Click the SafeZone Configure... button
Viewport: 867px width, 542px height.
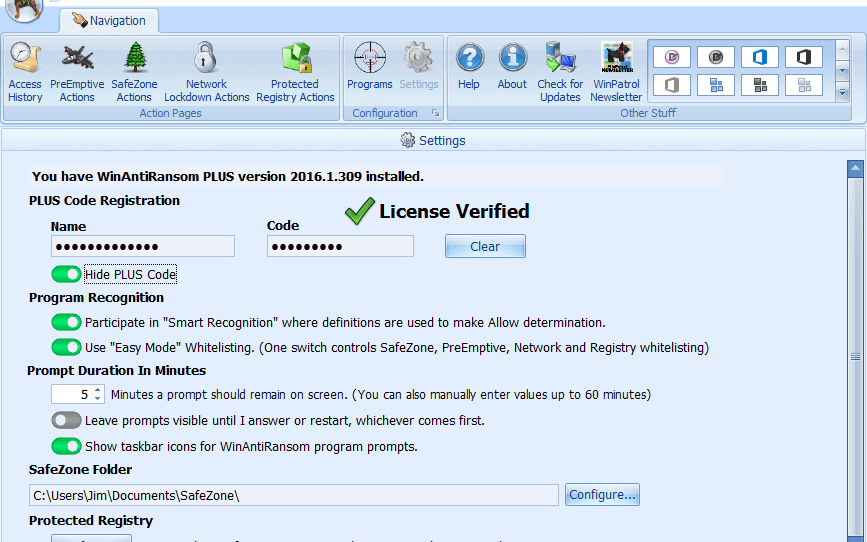pyautogui.click(x=602, y=494)
